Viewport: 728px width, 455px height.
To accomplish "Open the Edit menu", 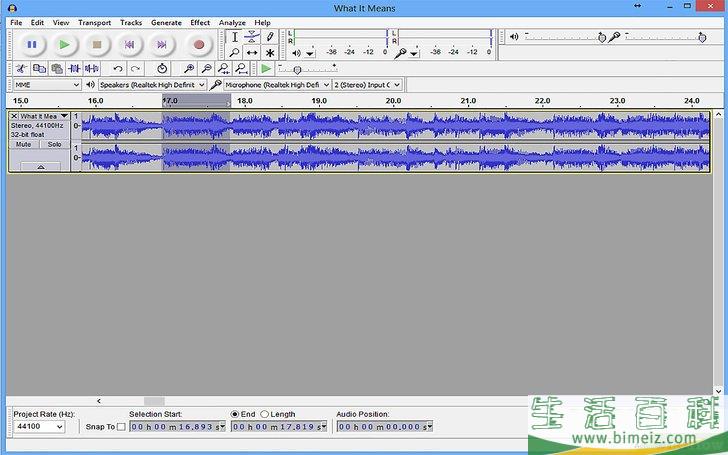I will coord(38,22).
